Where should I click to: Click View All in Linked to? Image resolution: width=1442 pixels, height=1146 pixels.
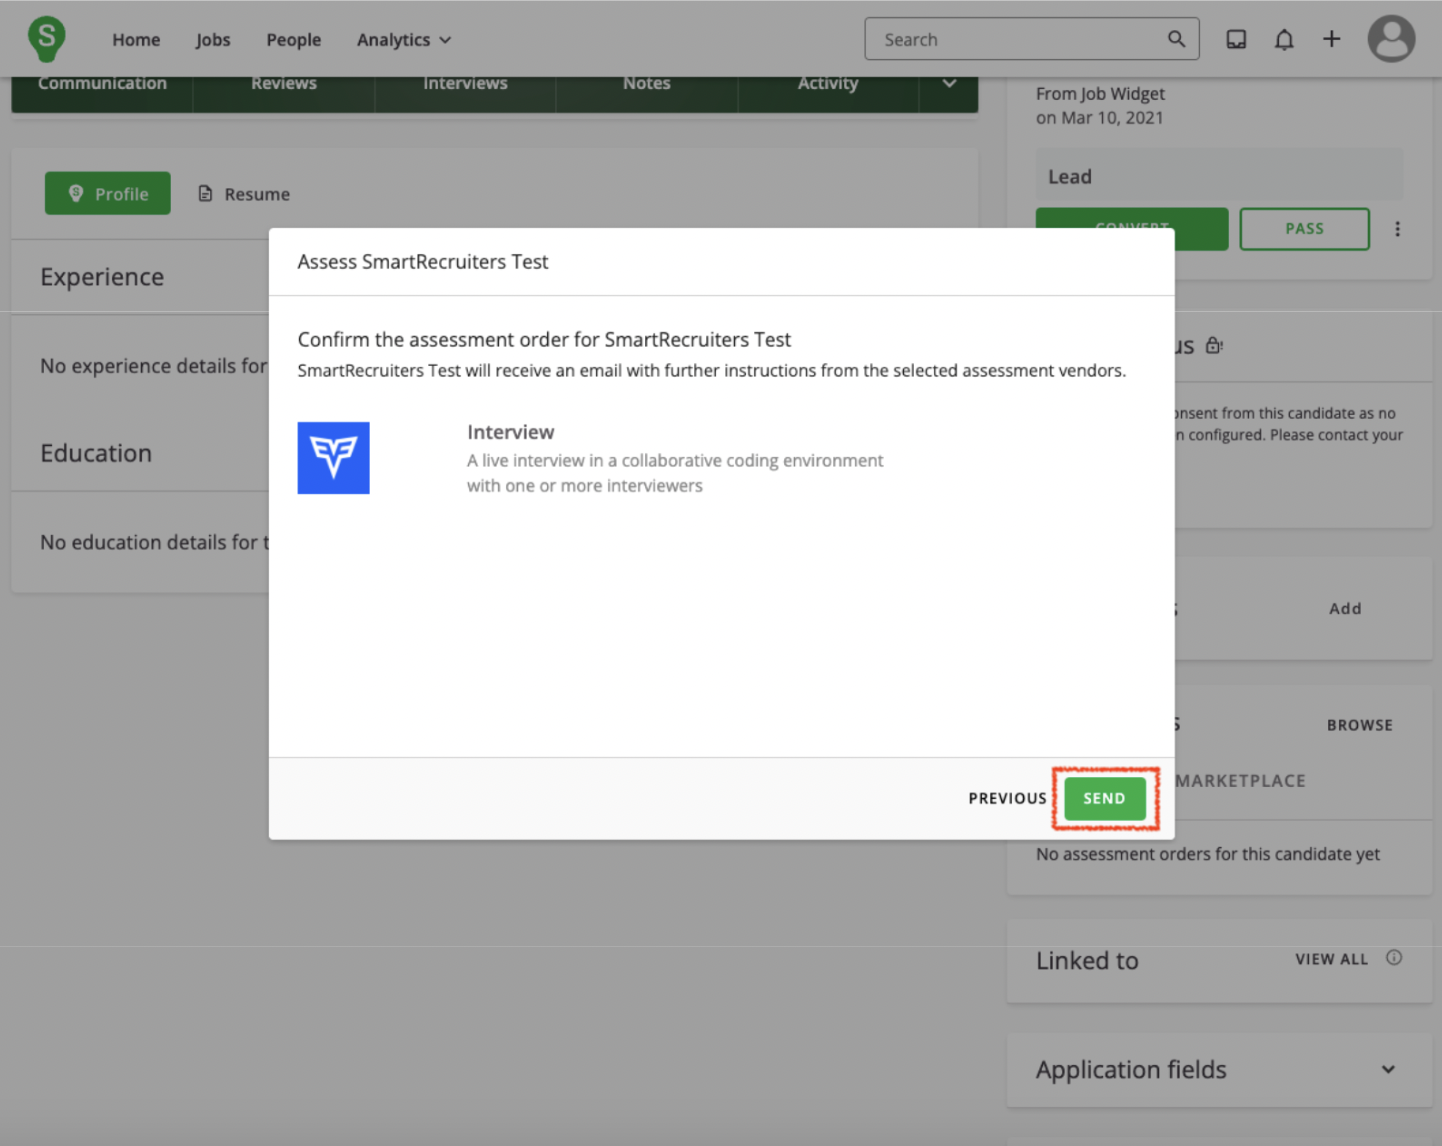pyautogui.click(x=1331, y=959)
